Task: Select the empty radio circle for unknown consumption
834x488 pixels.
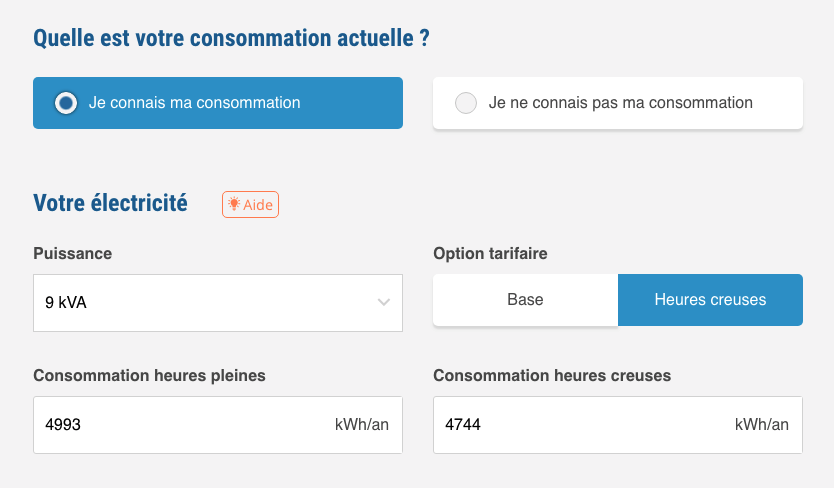Action: click(x=466, y=103)
